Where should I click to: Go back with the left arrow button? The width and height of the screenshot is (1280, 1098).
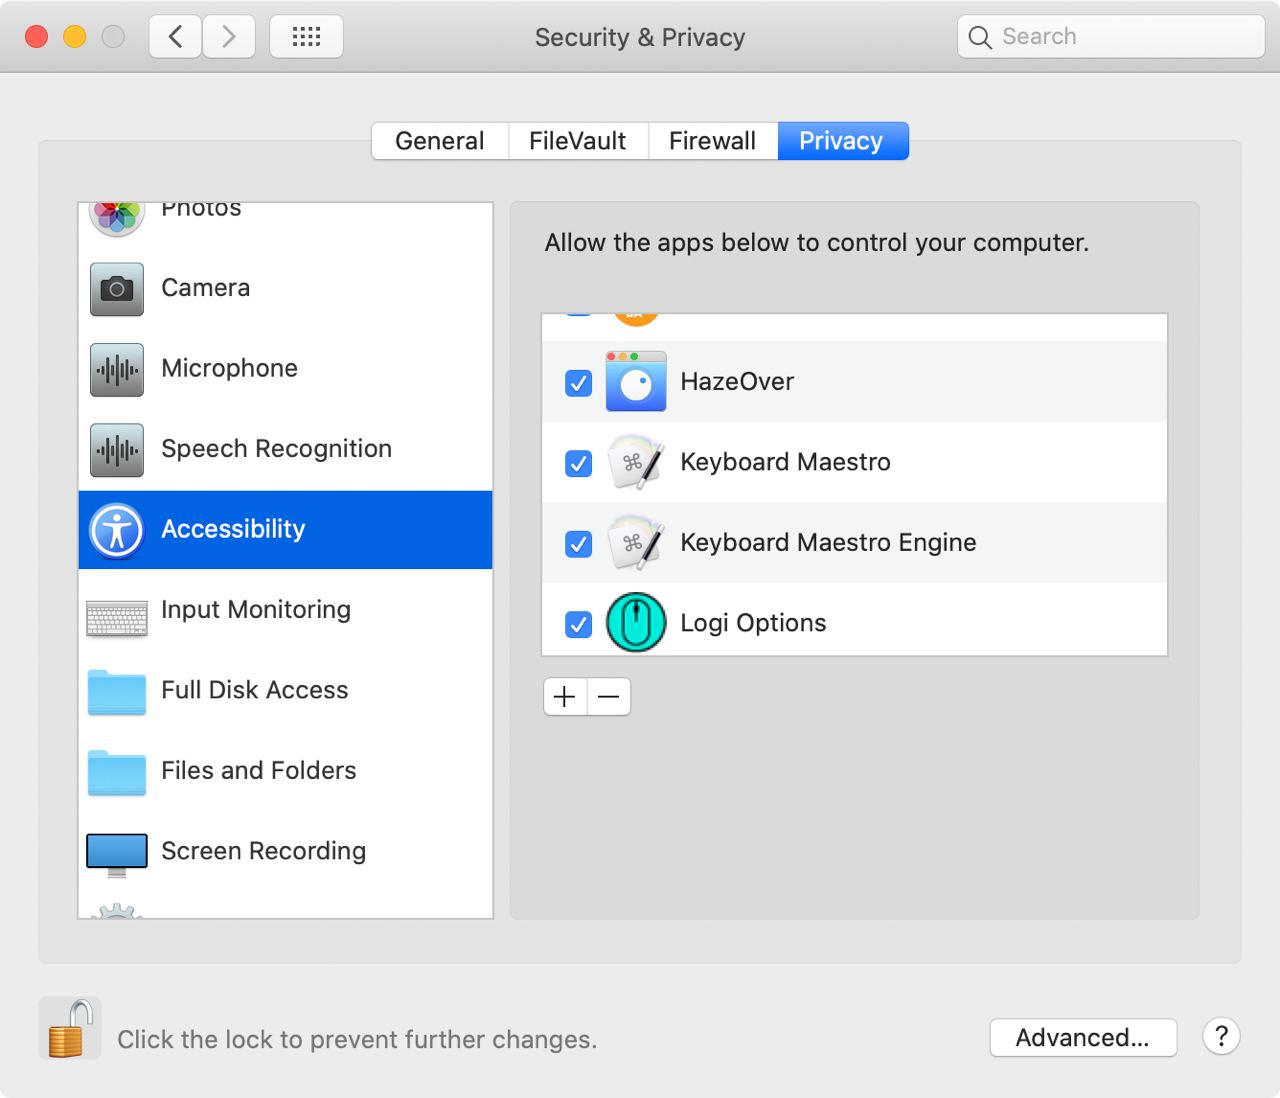175,37
